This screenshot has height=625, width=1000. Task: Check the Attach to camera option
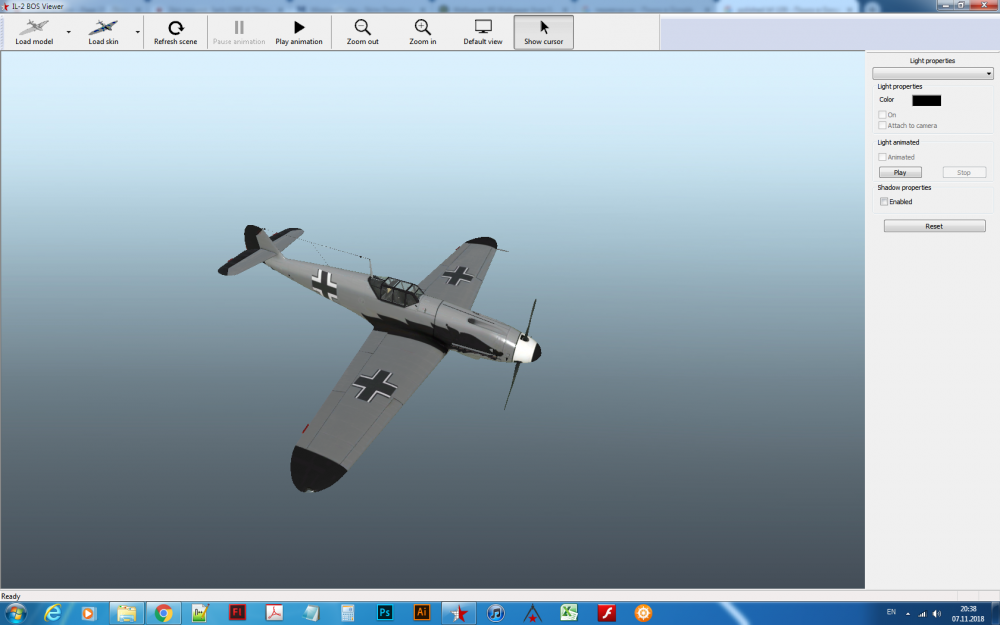(883, 125)
